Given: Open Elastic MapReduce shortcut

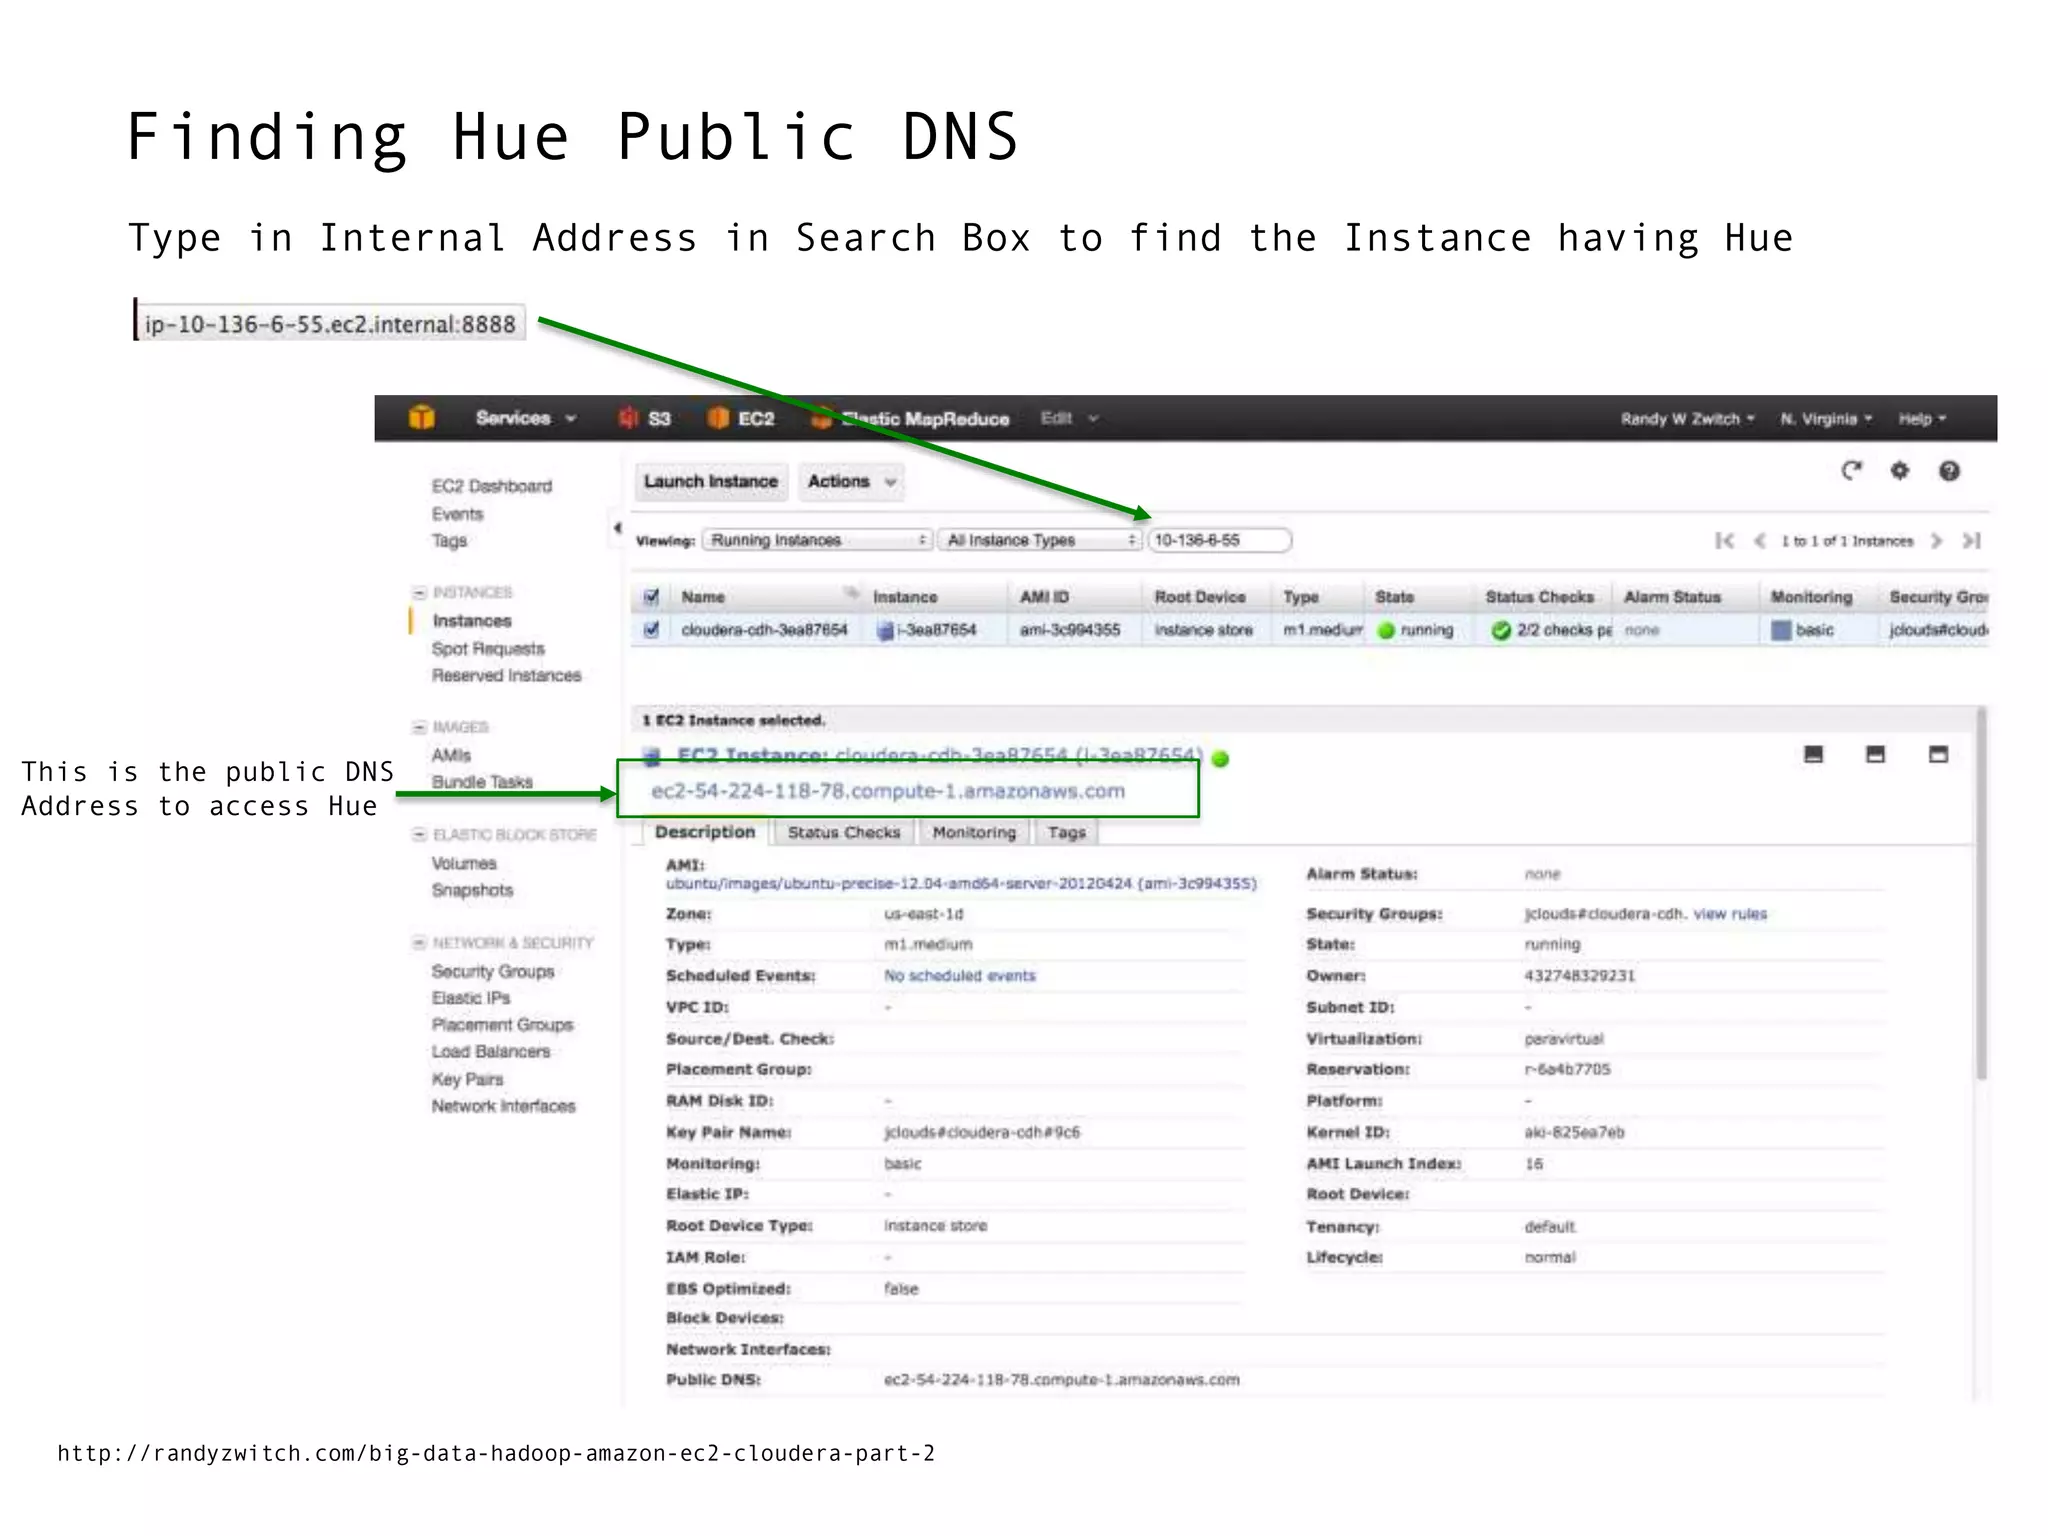Looking at the screenshot, I should click(x=911, y=419).
